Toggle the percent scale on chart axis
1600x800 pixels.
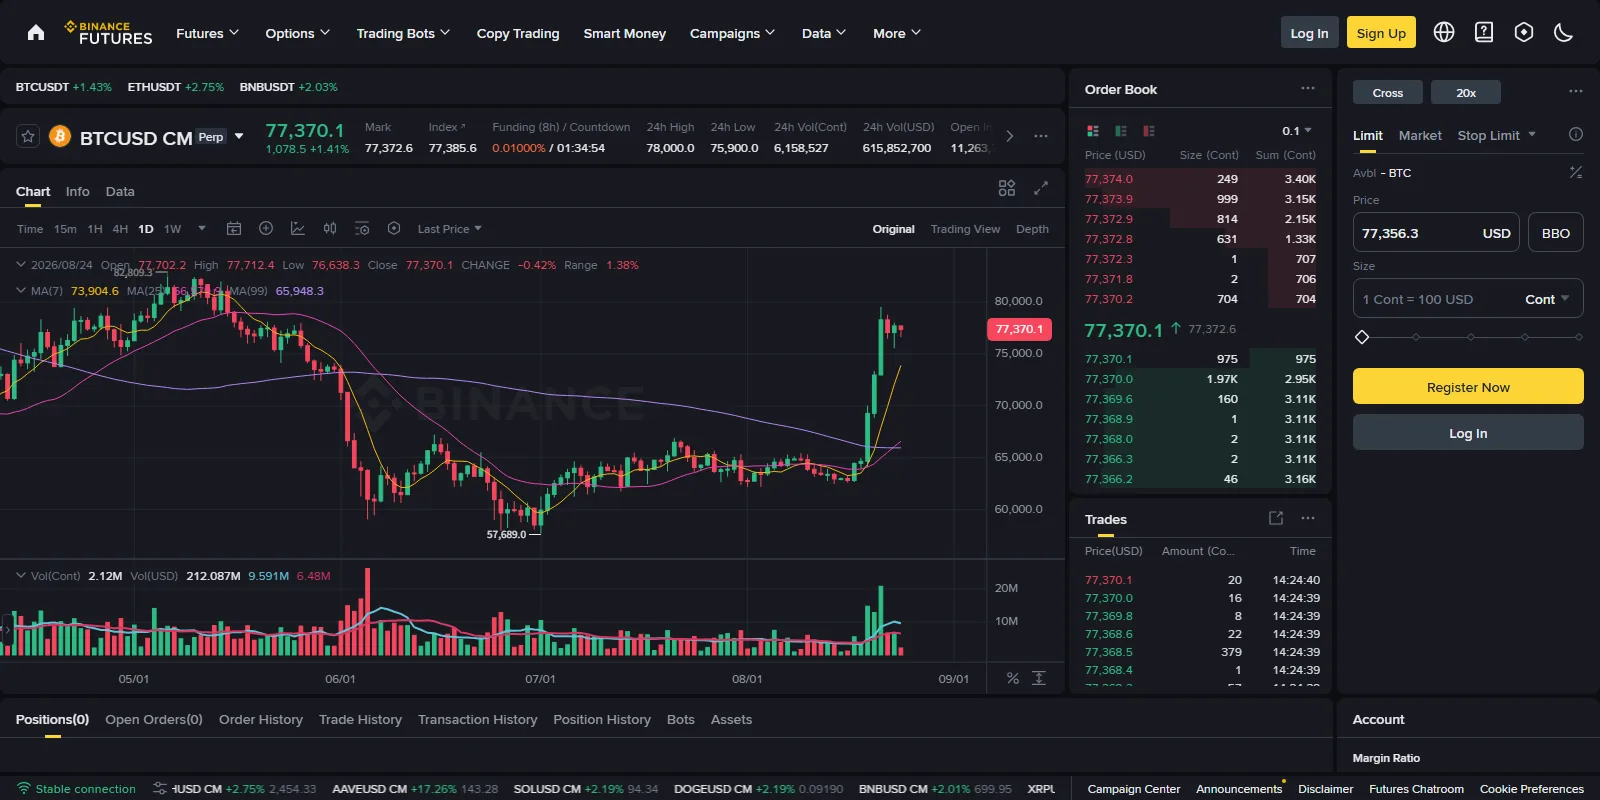click(1013, 678)
